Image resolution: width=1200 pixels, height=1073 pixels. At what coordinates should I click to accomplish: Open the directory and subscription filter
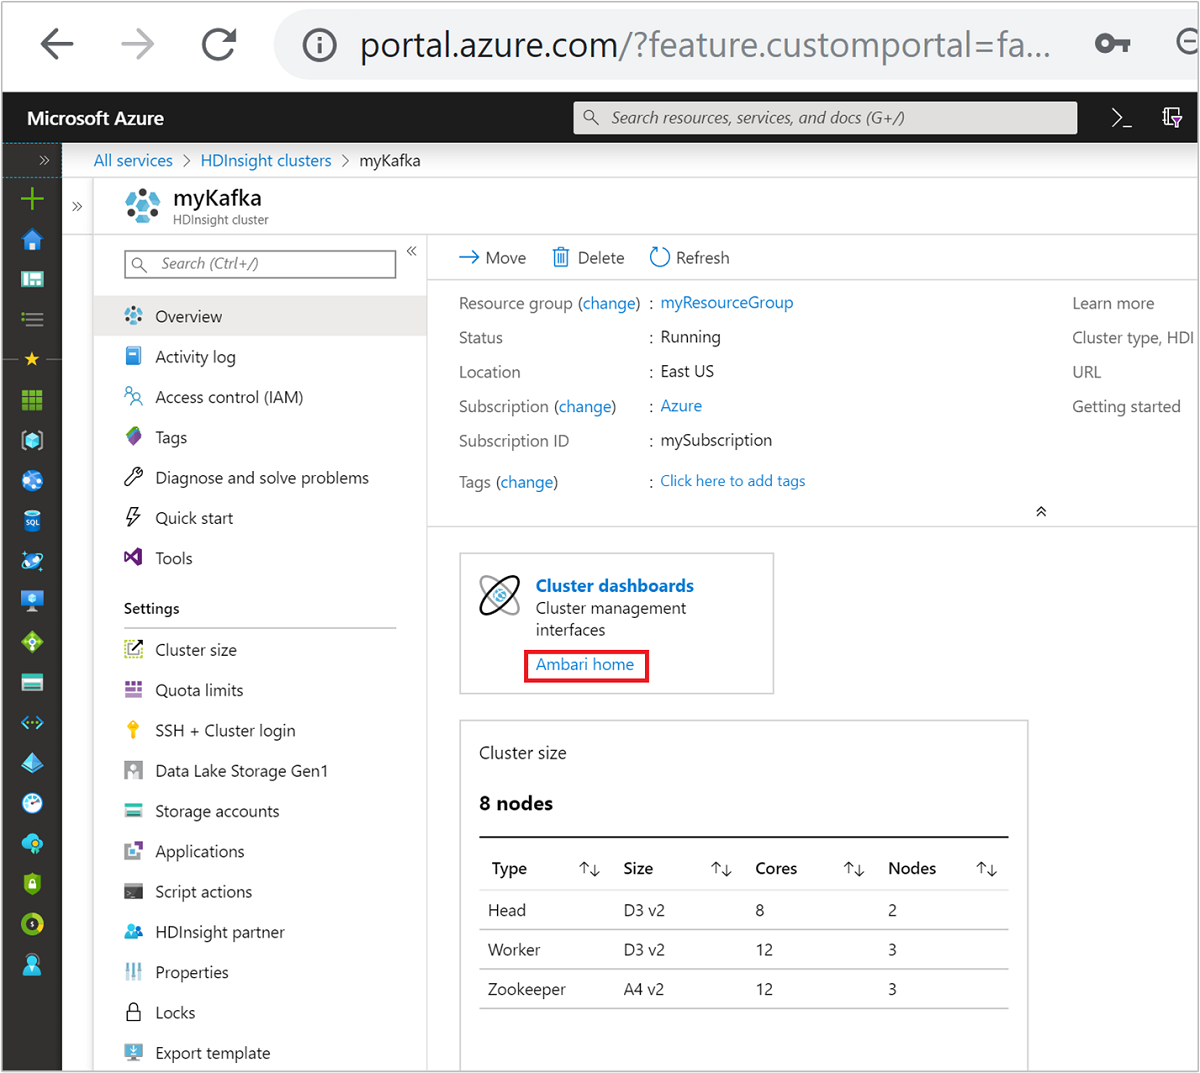(x=1172, y=117)
